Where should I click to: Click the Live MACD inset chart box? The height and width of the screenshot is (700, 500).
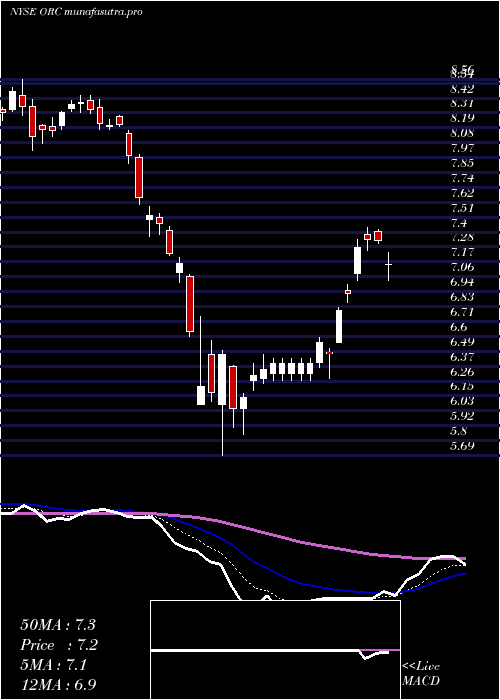[x=275, y=650]
